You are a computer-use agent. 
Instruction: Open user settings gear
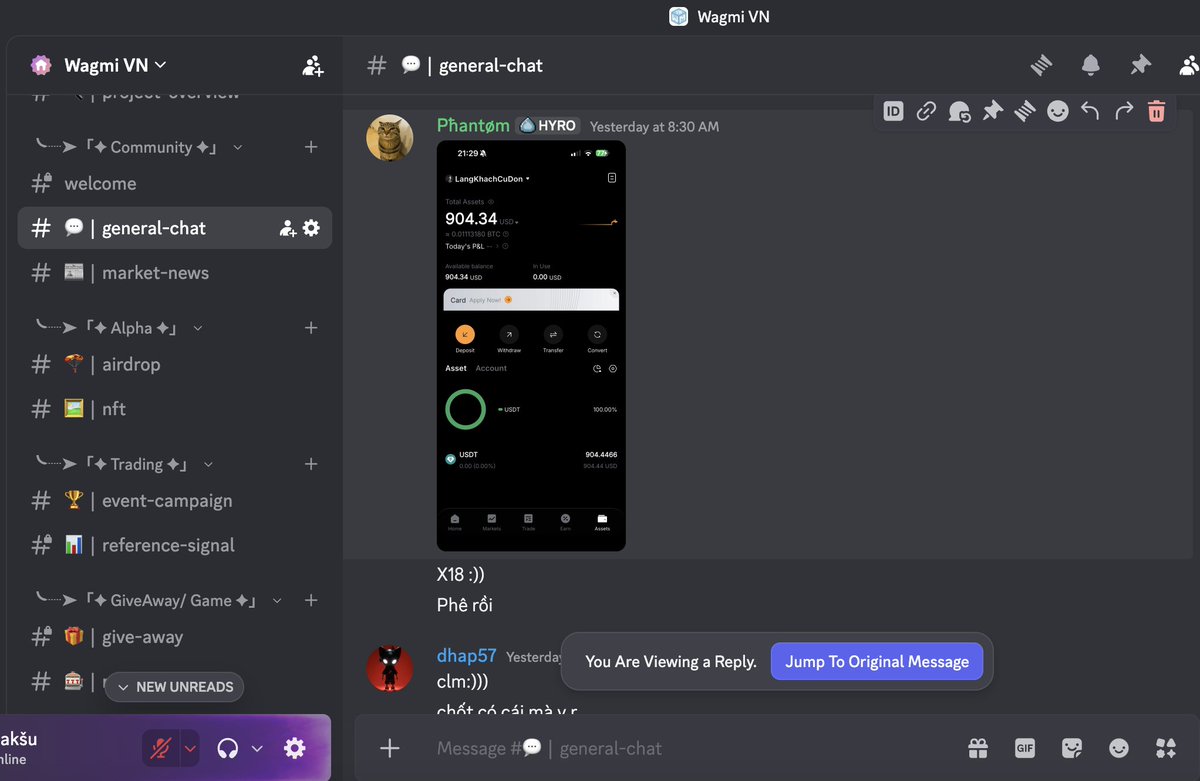(294, 748)
